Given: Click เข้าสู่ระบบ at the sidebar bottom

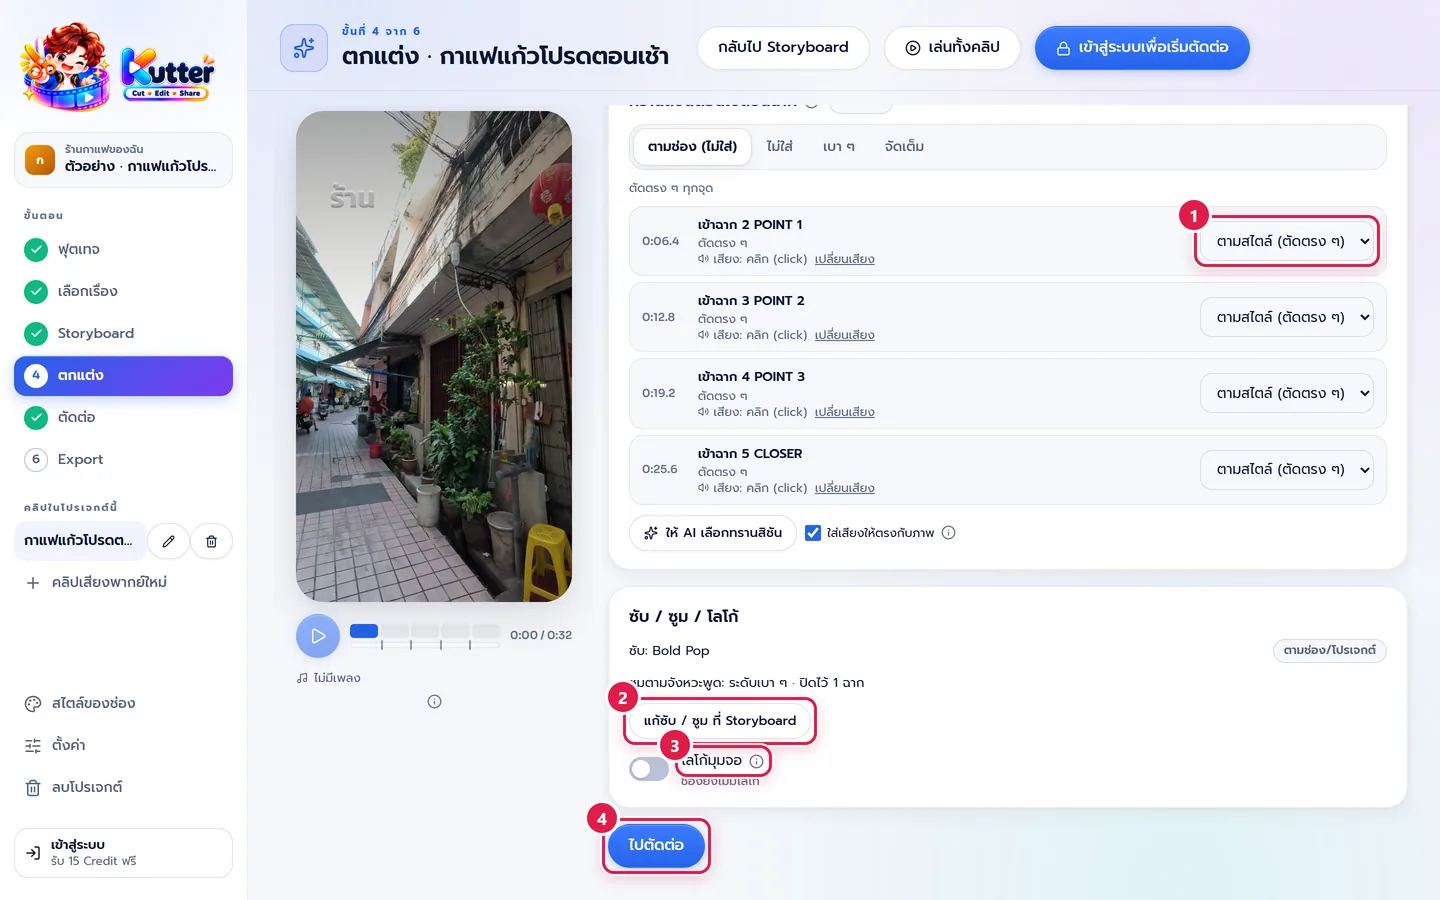Looking at the screenshot, I should pos(123,853).
